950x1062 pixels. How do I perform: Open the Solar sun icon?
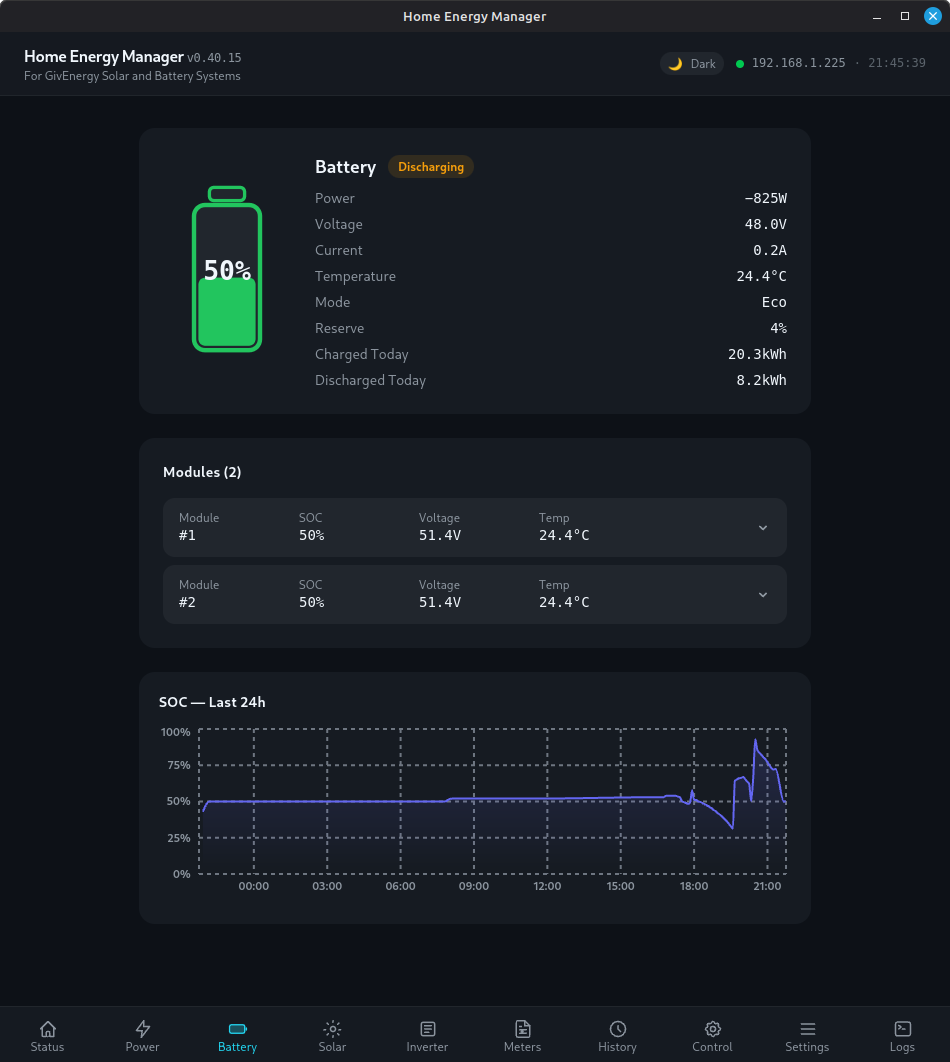pyautogui.click(x=332, y=1029)
